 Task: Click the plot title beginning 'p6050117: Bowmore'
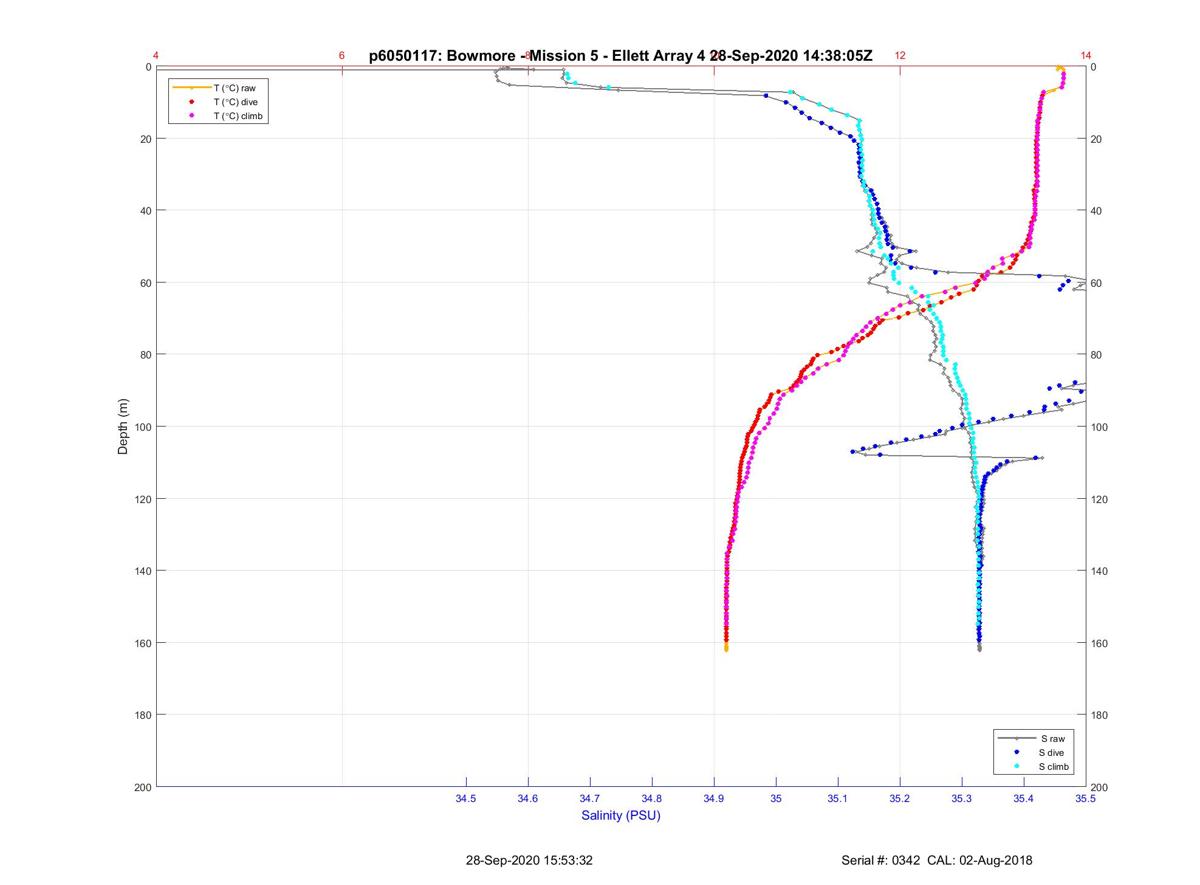[621, 56]
